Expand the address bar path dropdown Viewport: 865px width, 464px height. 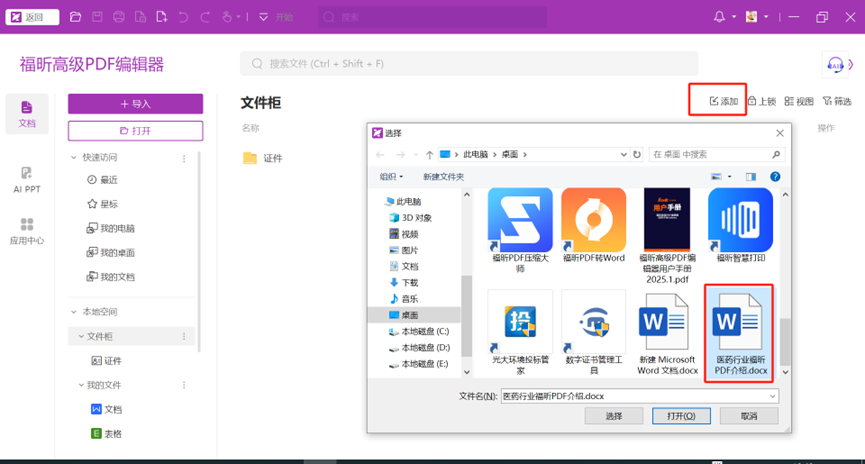pyautogui.click(x=623, y=154)
